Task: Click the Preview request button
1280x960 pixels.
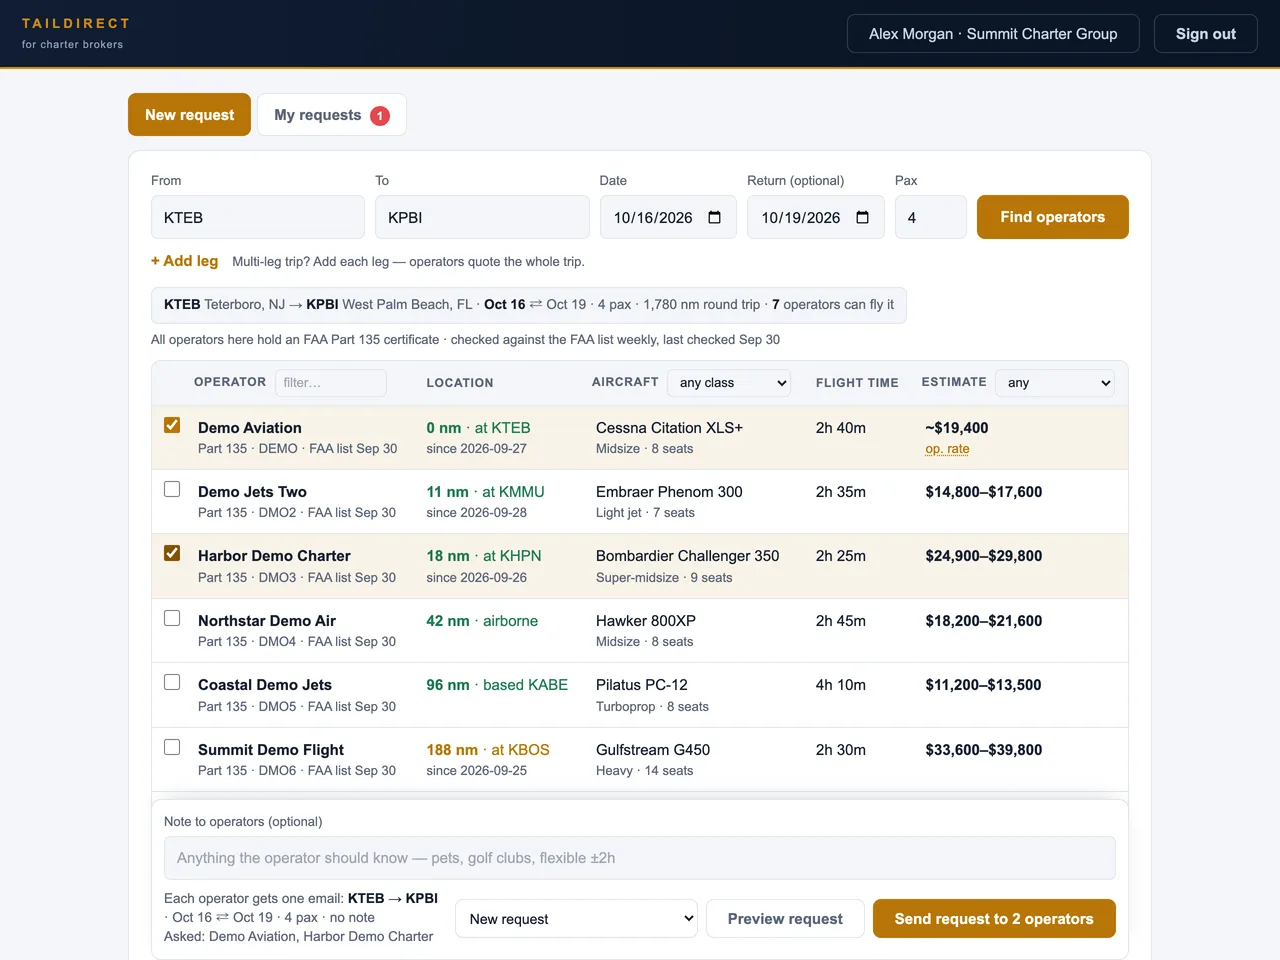Action: click(x=785, y=919)
